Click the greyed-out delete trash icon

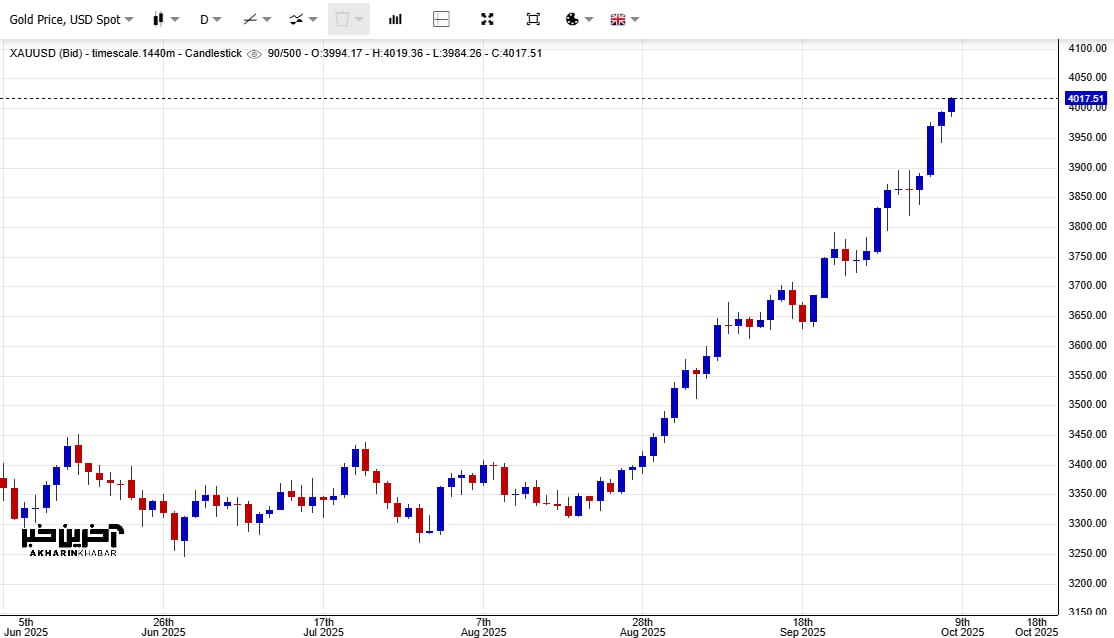348,19
